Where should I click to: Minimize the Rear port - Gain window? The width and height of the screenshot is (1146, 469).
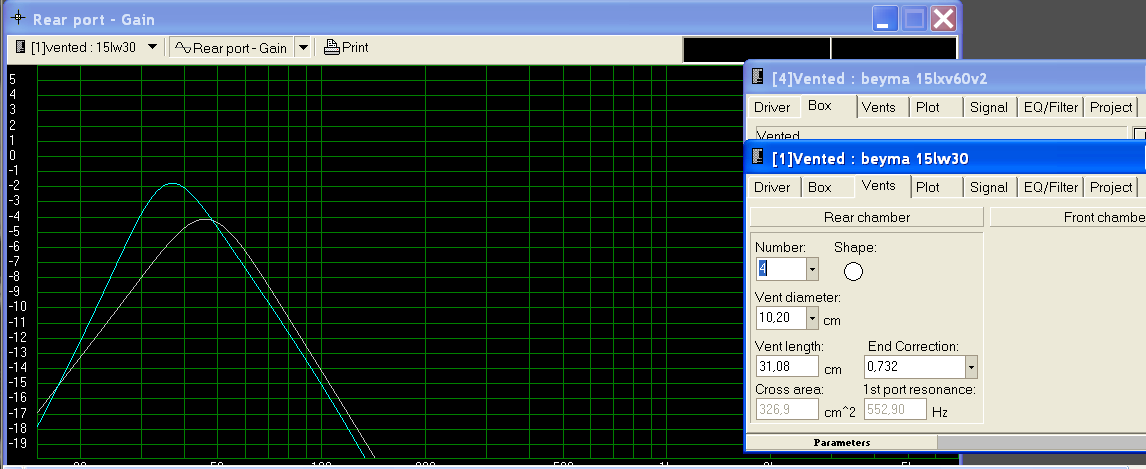[x=886, y=18]
